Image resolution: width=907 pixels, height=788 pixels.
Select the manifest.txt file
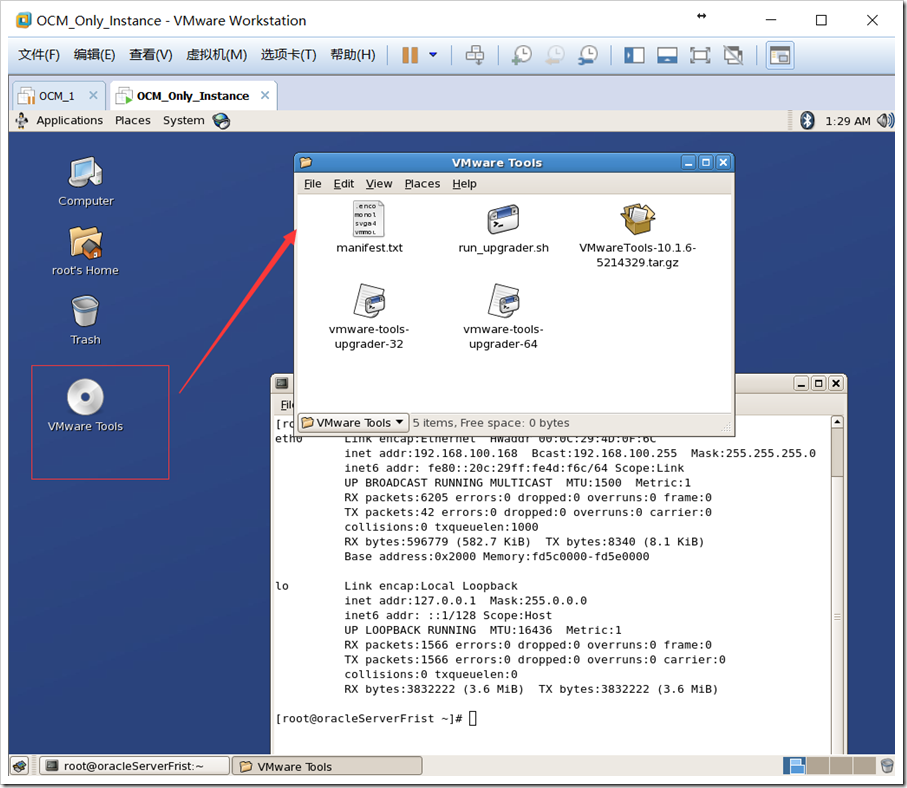[x=369, y=227]
